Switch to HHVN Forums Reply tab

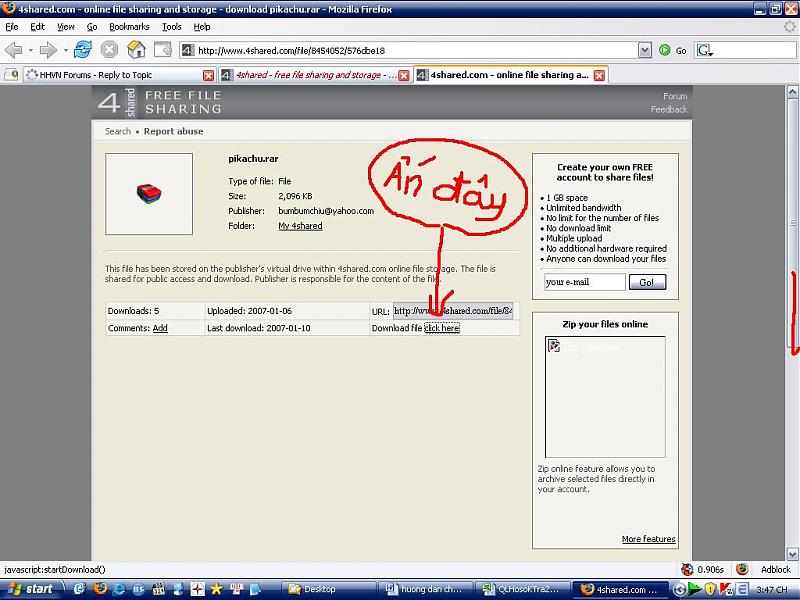click(x=108, y=75)
